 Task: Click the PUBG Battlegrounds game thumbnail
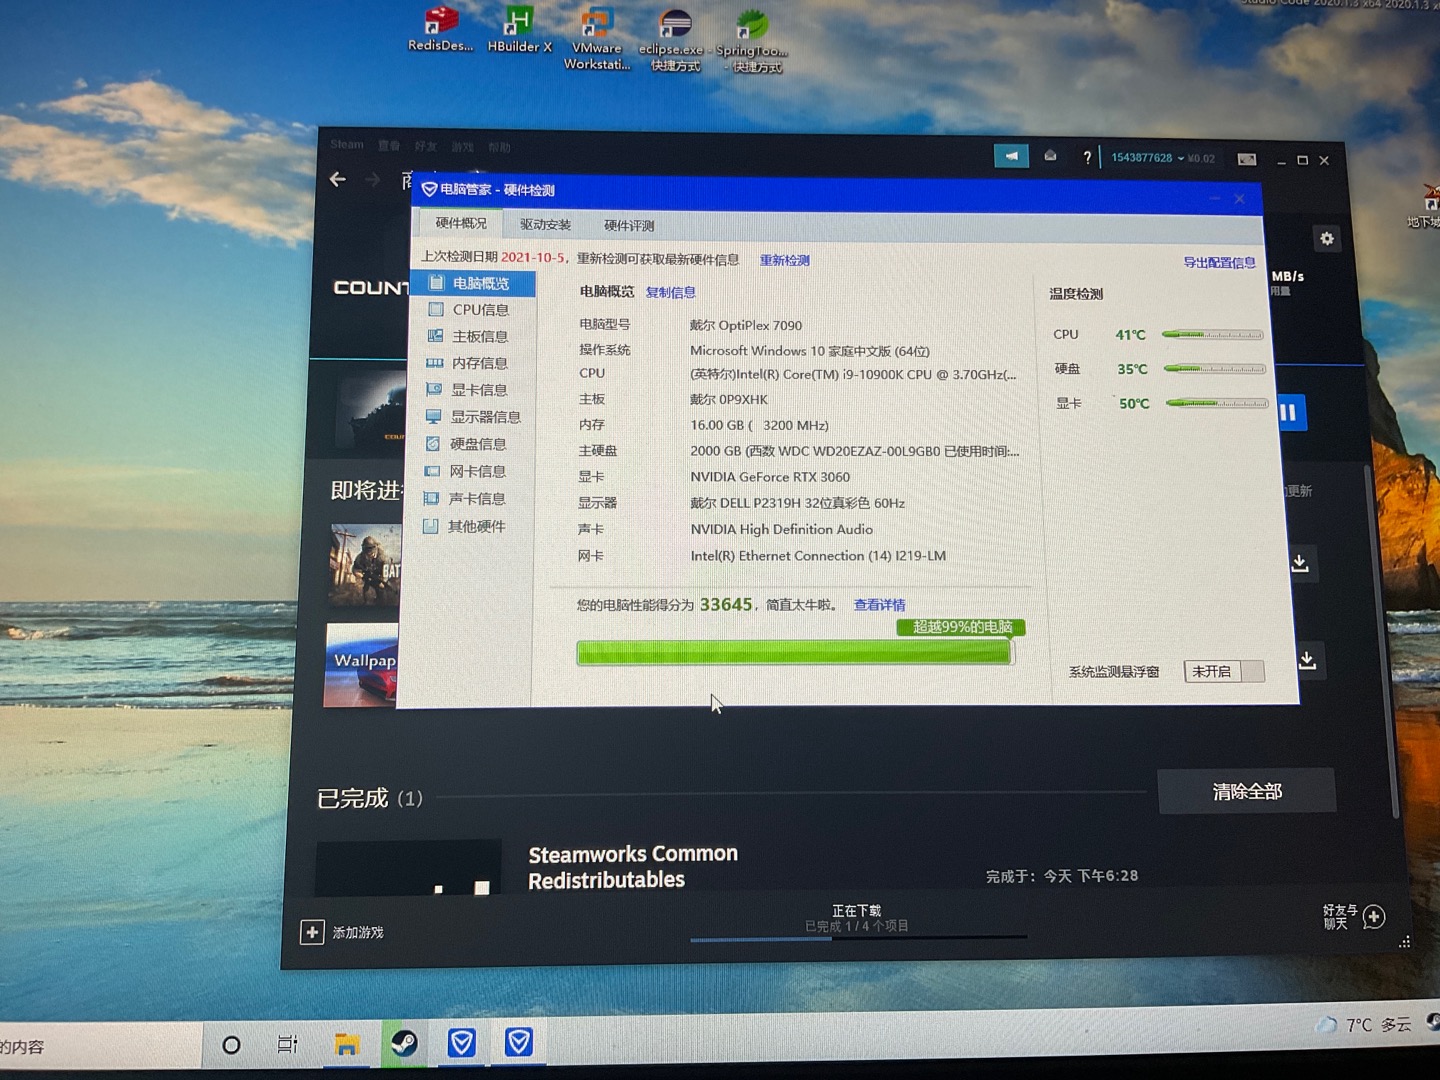click(x=365, y=564)
